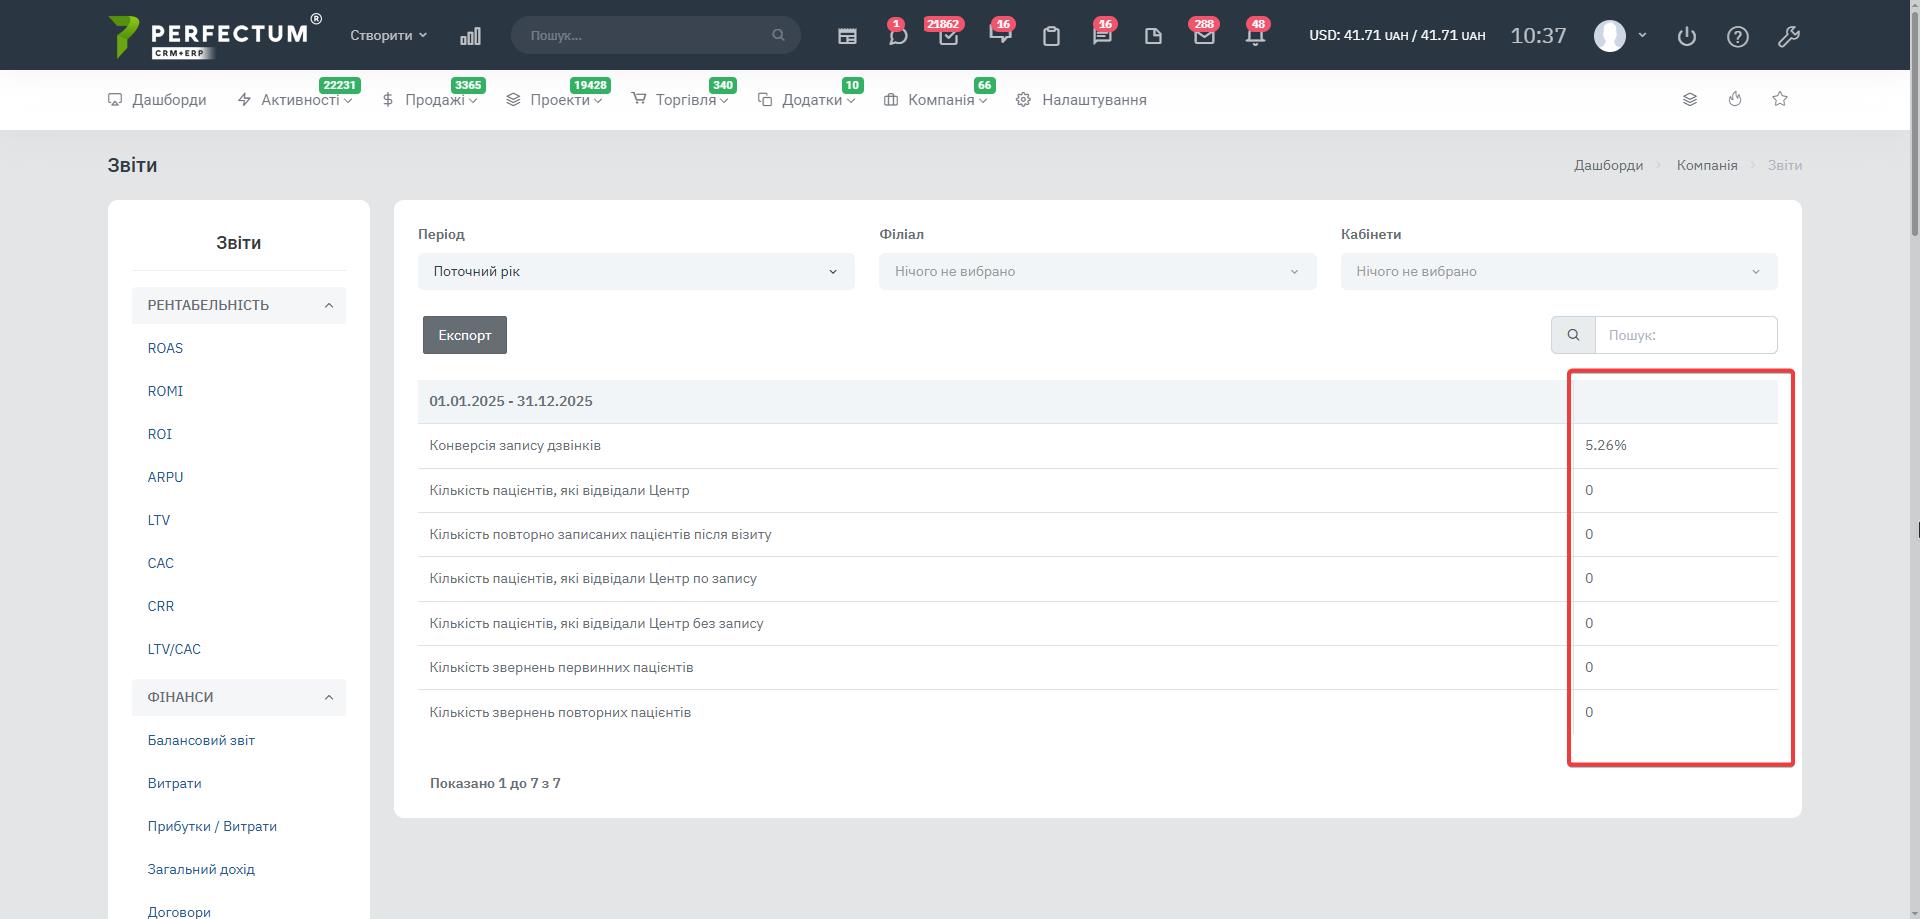Open the header icon left of the clipboard
Viewport: 1920px width, 919px height.
[x=1000, y=35]
